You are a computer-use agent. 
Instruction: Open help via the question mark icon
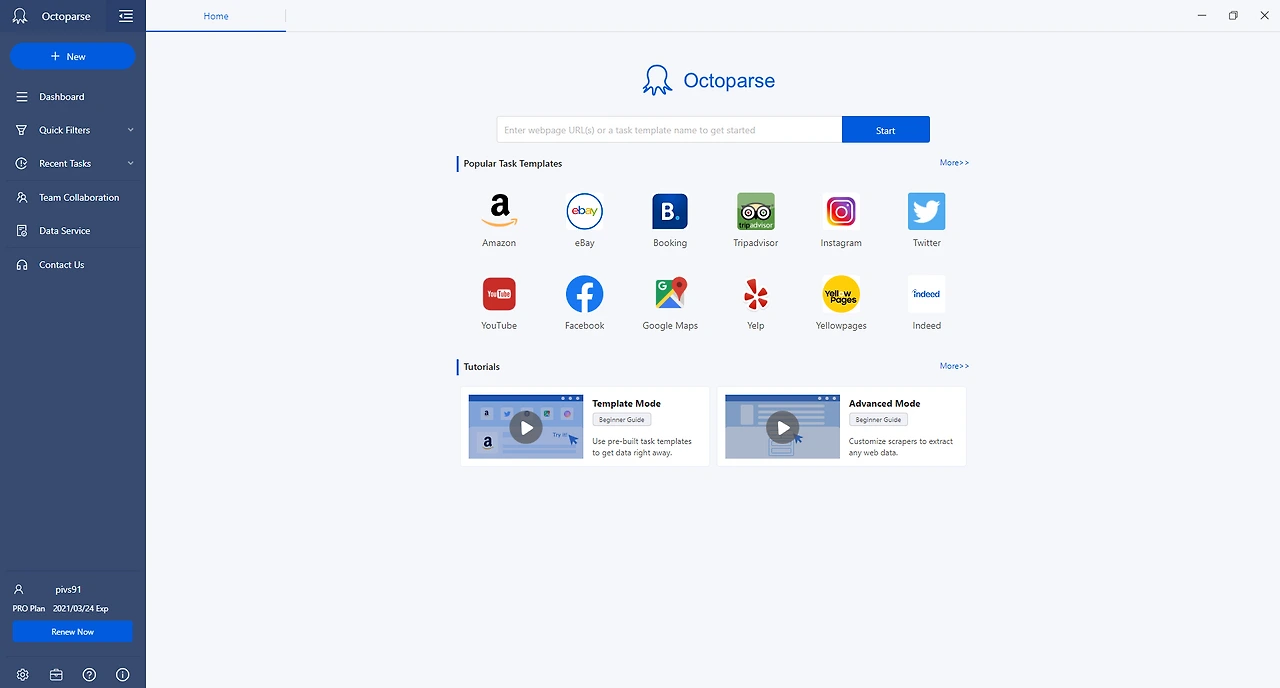(89, 675)
